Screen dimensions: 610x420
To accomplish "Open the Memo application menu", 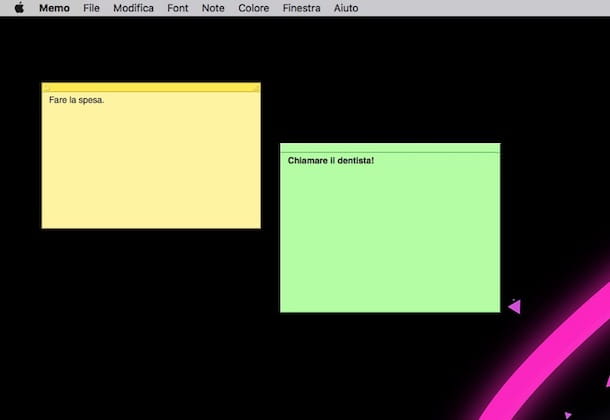I will pos(54,8).
